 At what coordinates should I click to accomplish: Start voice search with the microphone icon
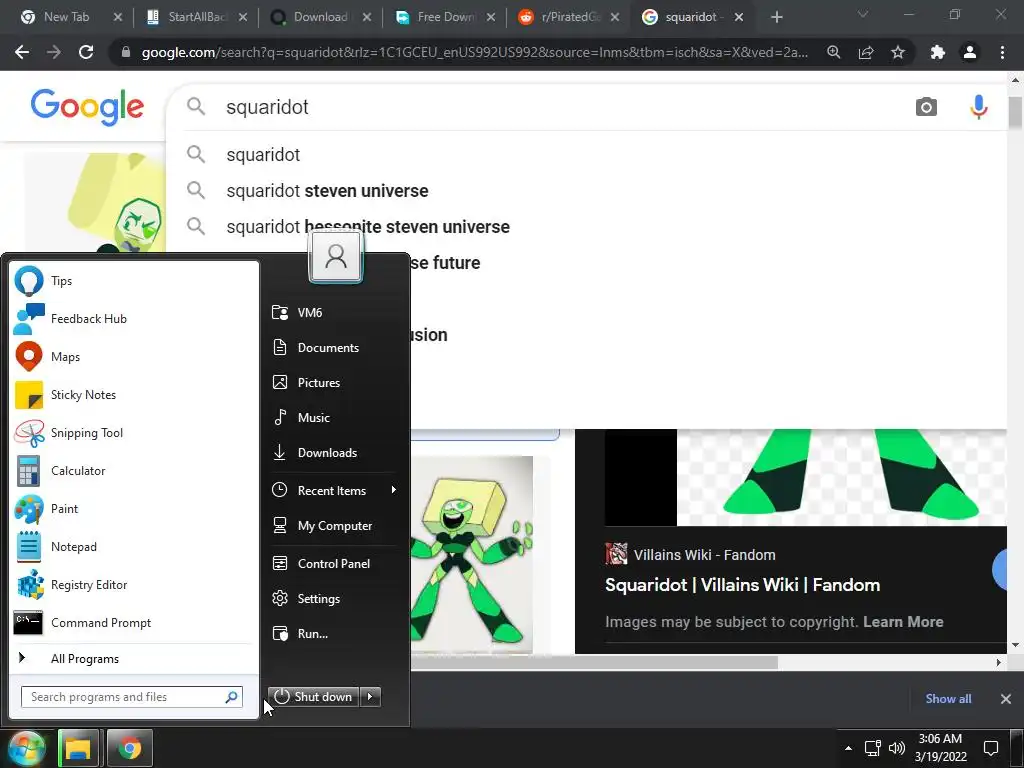click(x=978, y=107)
